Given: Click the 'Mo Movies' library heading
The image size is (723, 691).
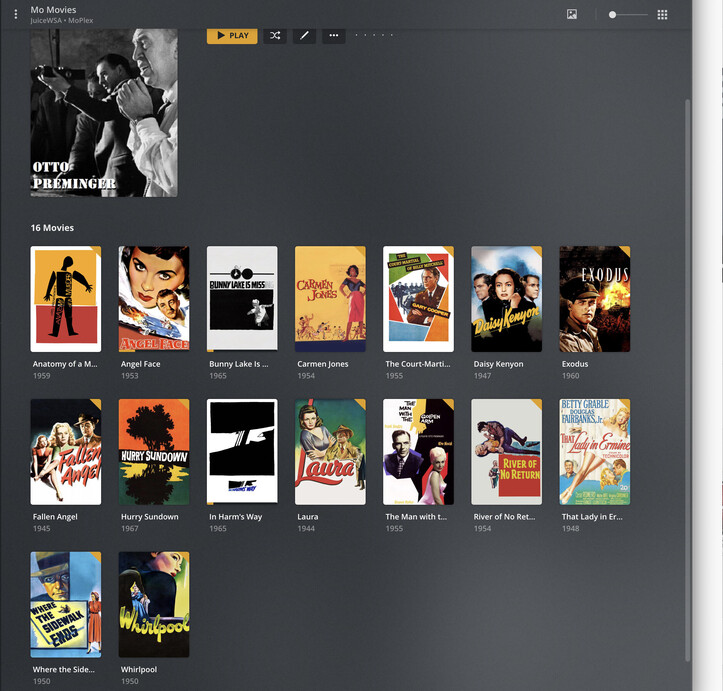Looking at the screenshot, I should click(x=53, y=10).
